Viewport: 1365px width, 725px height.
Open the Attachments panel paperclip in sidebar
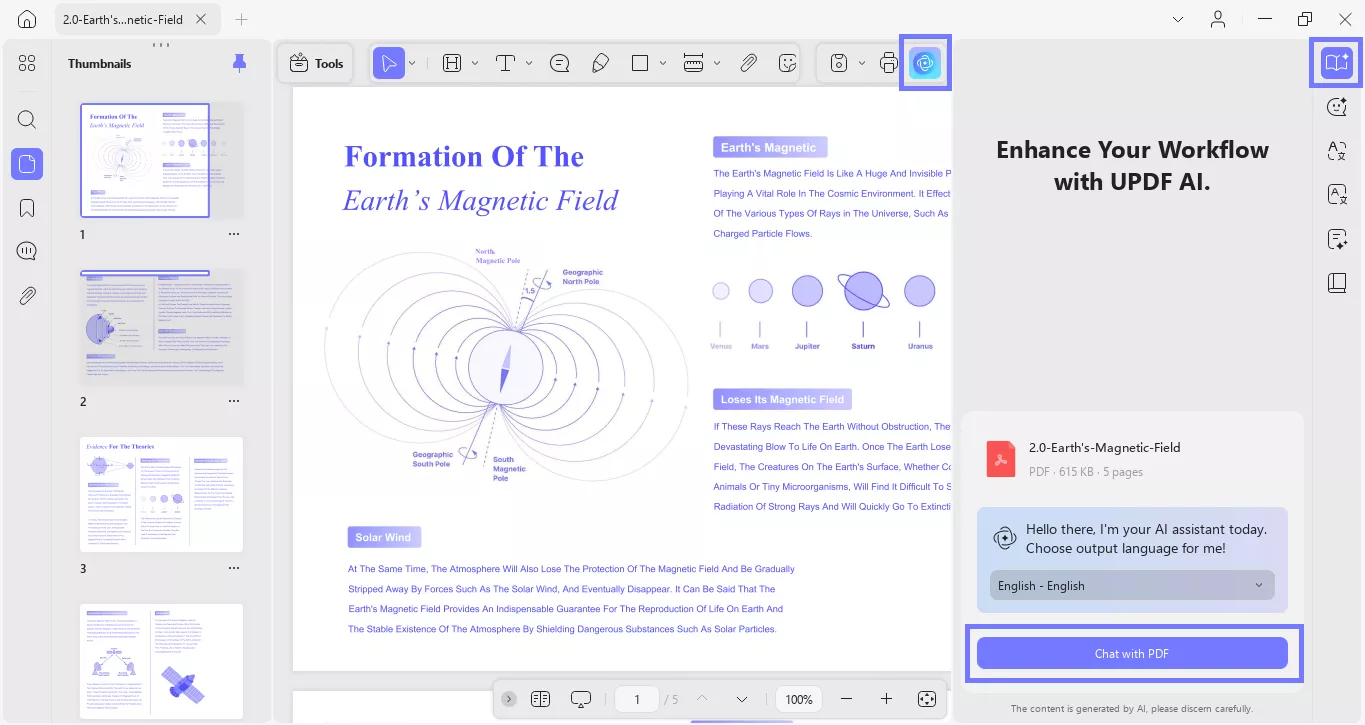(27, 296)
